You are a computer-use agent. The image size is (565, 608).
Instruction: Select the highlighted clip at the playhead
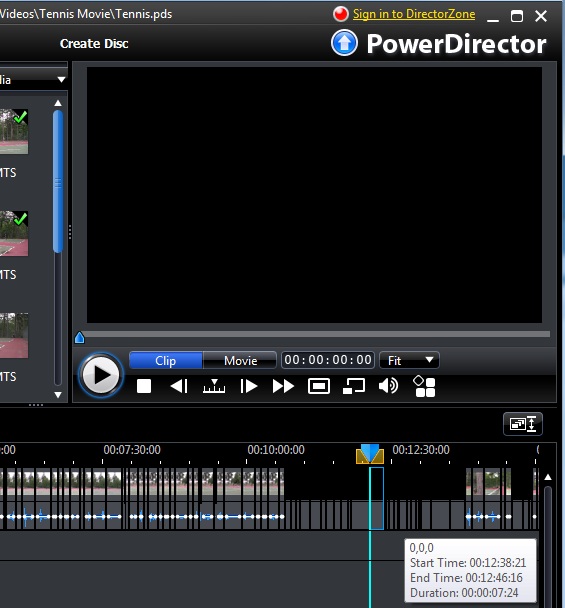[377, 498]
